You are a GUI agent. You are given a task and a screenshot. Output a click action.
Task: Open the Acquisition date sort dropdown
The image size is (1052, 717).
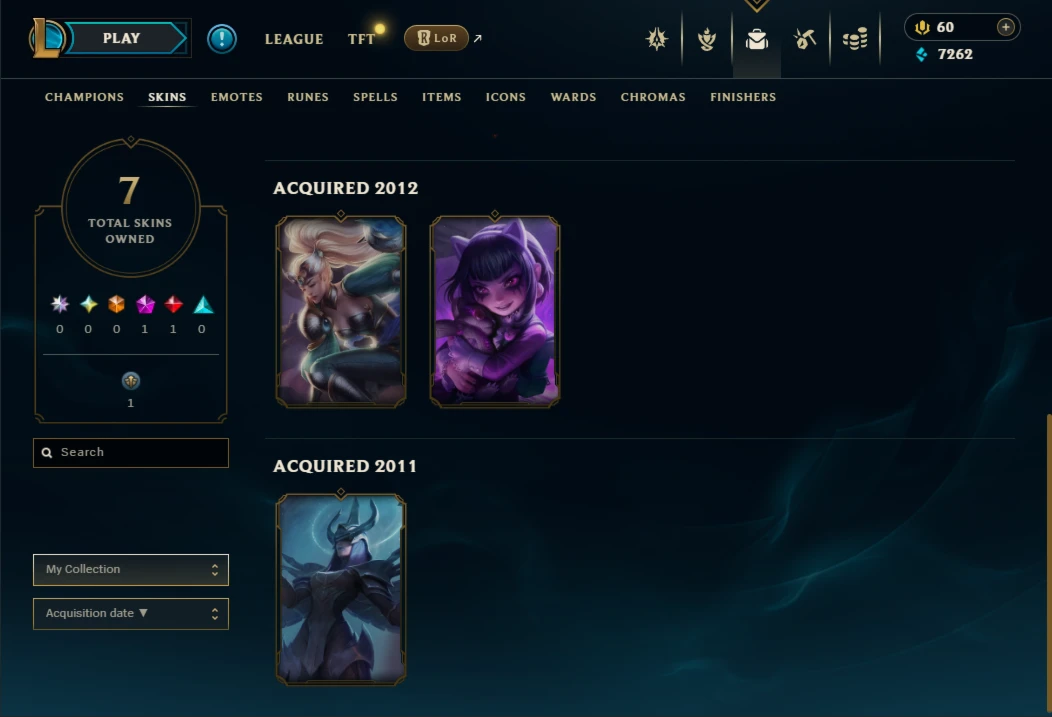(131, 614)
